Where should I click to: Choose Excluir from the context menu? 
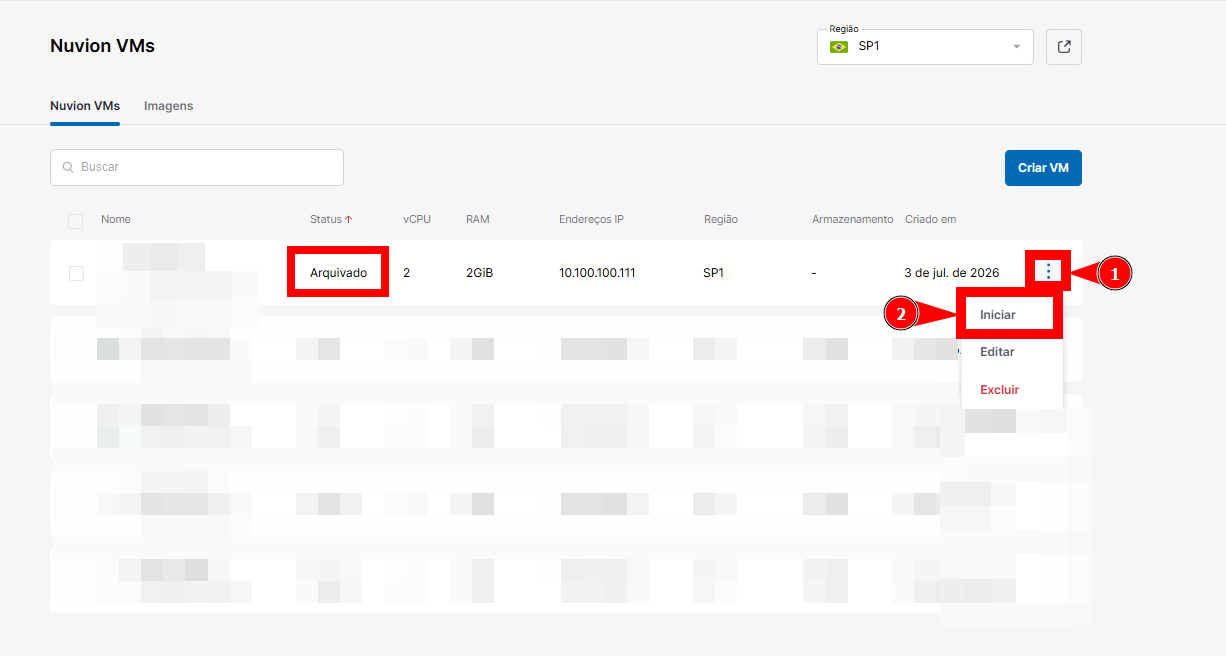[x=999, y=390]
